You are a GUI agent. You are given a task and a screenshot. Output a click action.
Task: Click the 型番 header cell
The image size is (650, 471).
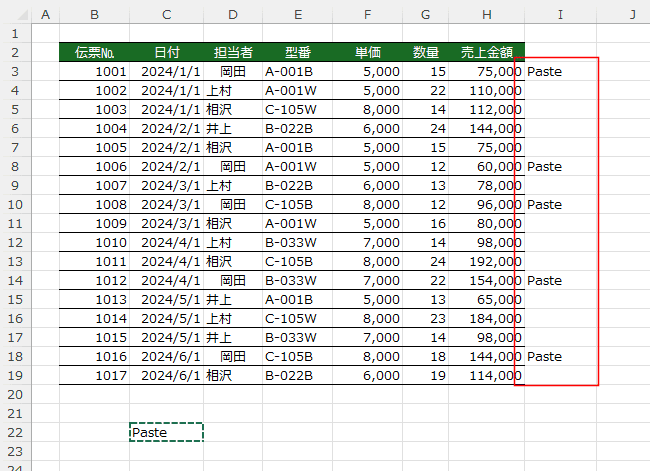[298, 53]
